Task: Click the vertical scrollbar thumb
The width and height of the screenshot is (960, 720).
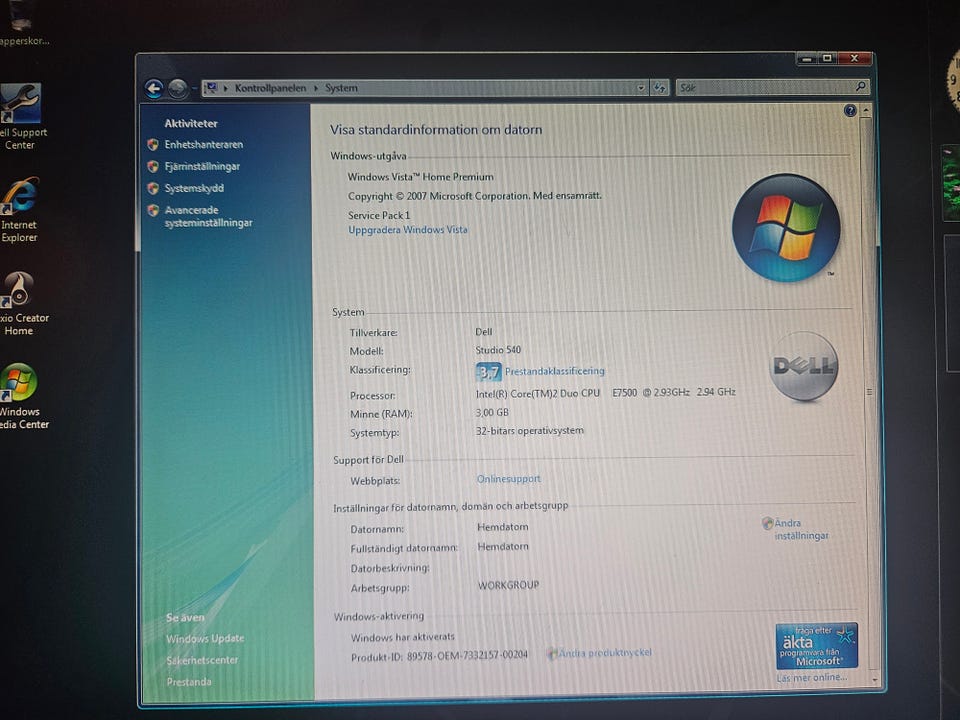Action: pos(869,392)
